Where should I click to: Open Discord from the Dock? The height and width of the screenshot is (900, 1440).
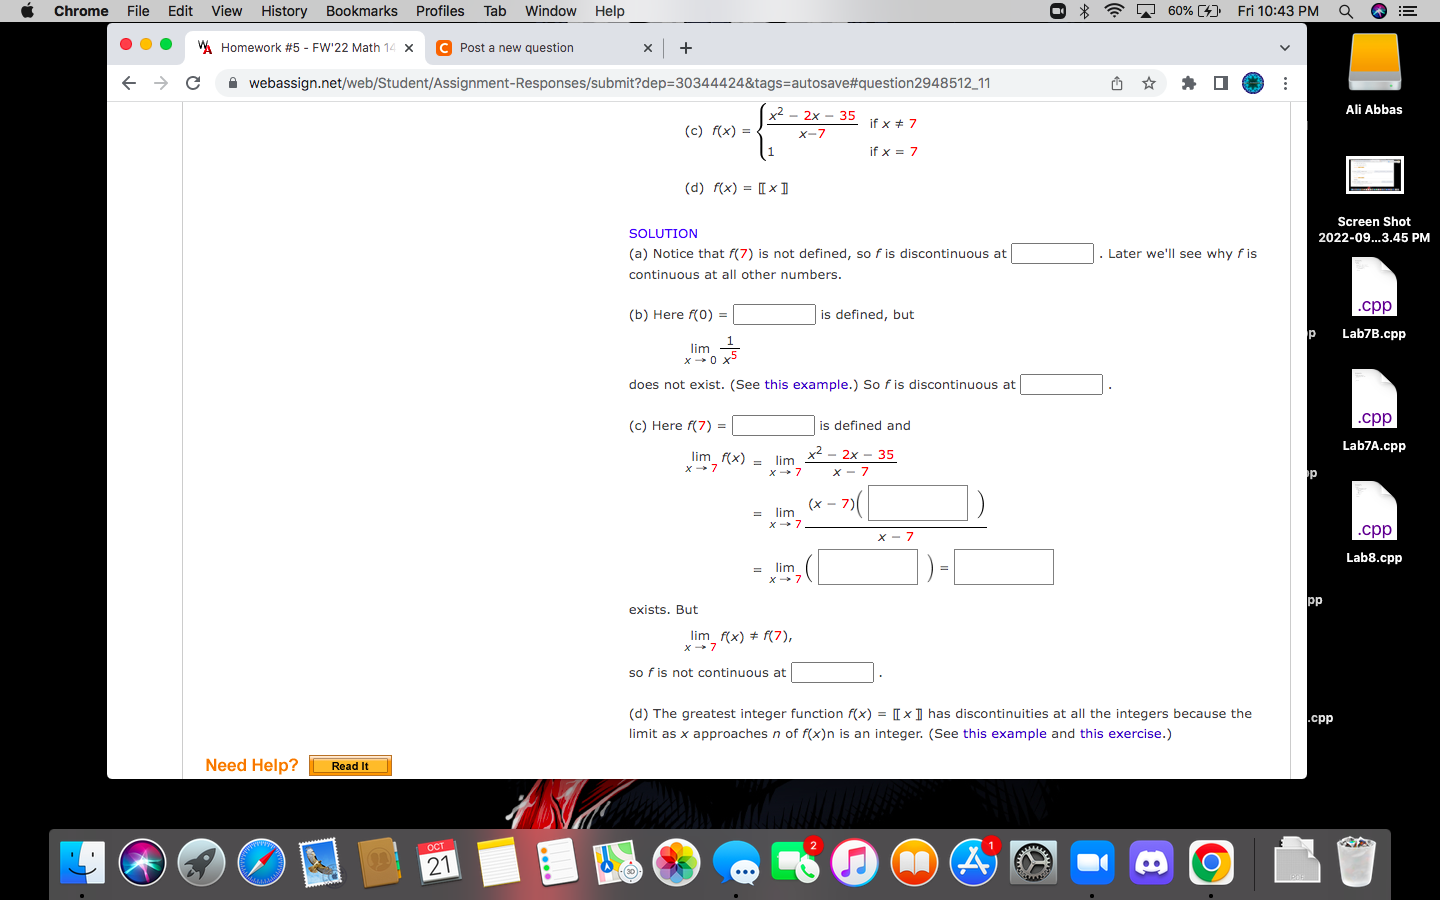pyautogui.click(x=1151, y=860)
